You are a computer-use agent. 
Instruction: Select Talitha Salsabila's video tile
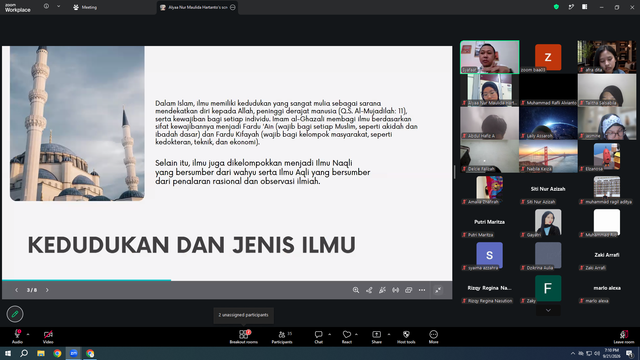pyautogui.click(x=607, y=90)
